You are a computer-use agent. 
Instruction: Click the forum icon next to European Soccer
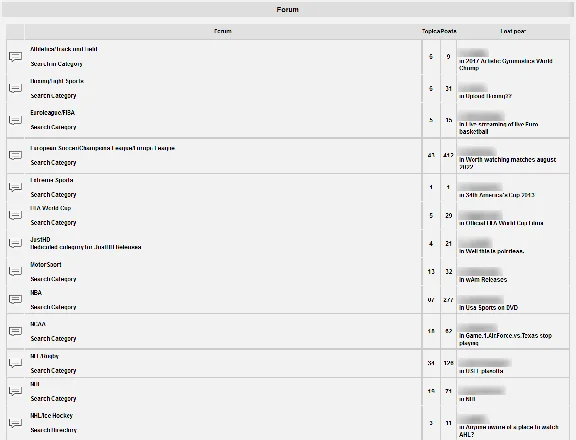coord(15,155)
